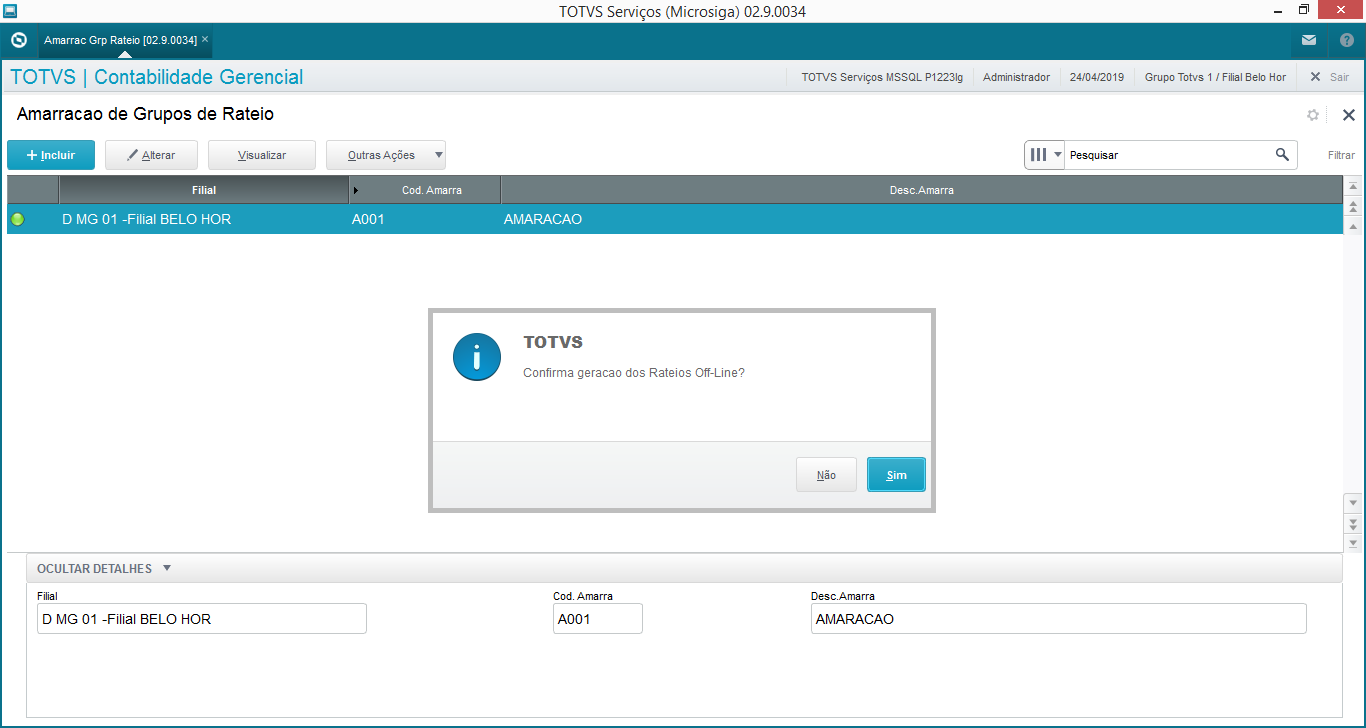Image resolution: width=1366 pixels, height=728 pixels.
Task: Page up the grid with the double-up arrow
Action: 1354,207
